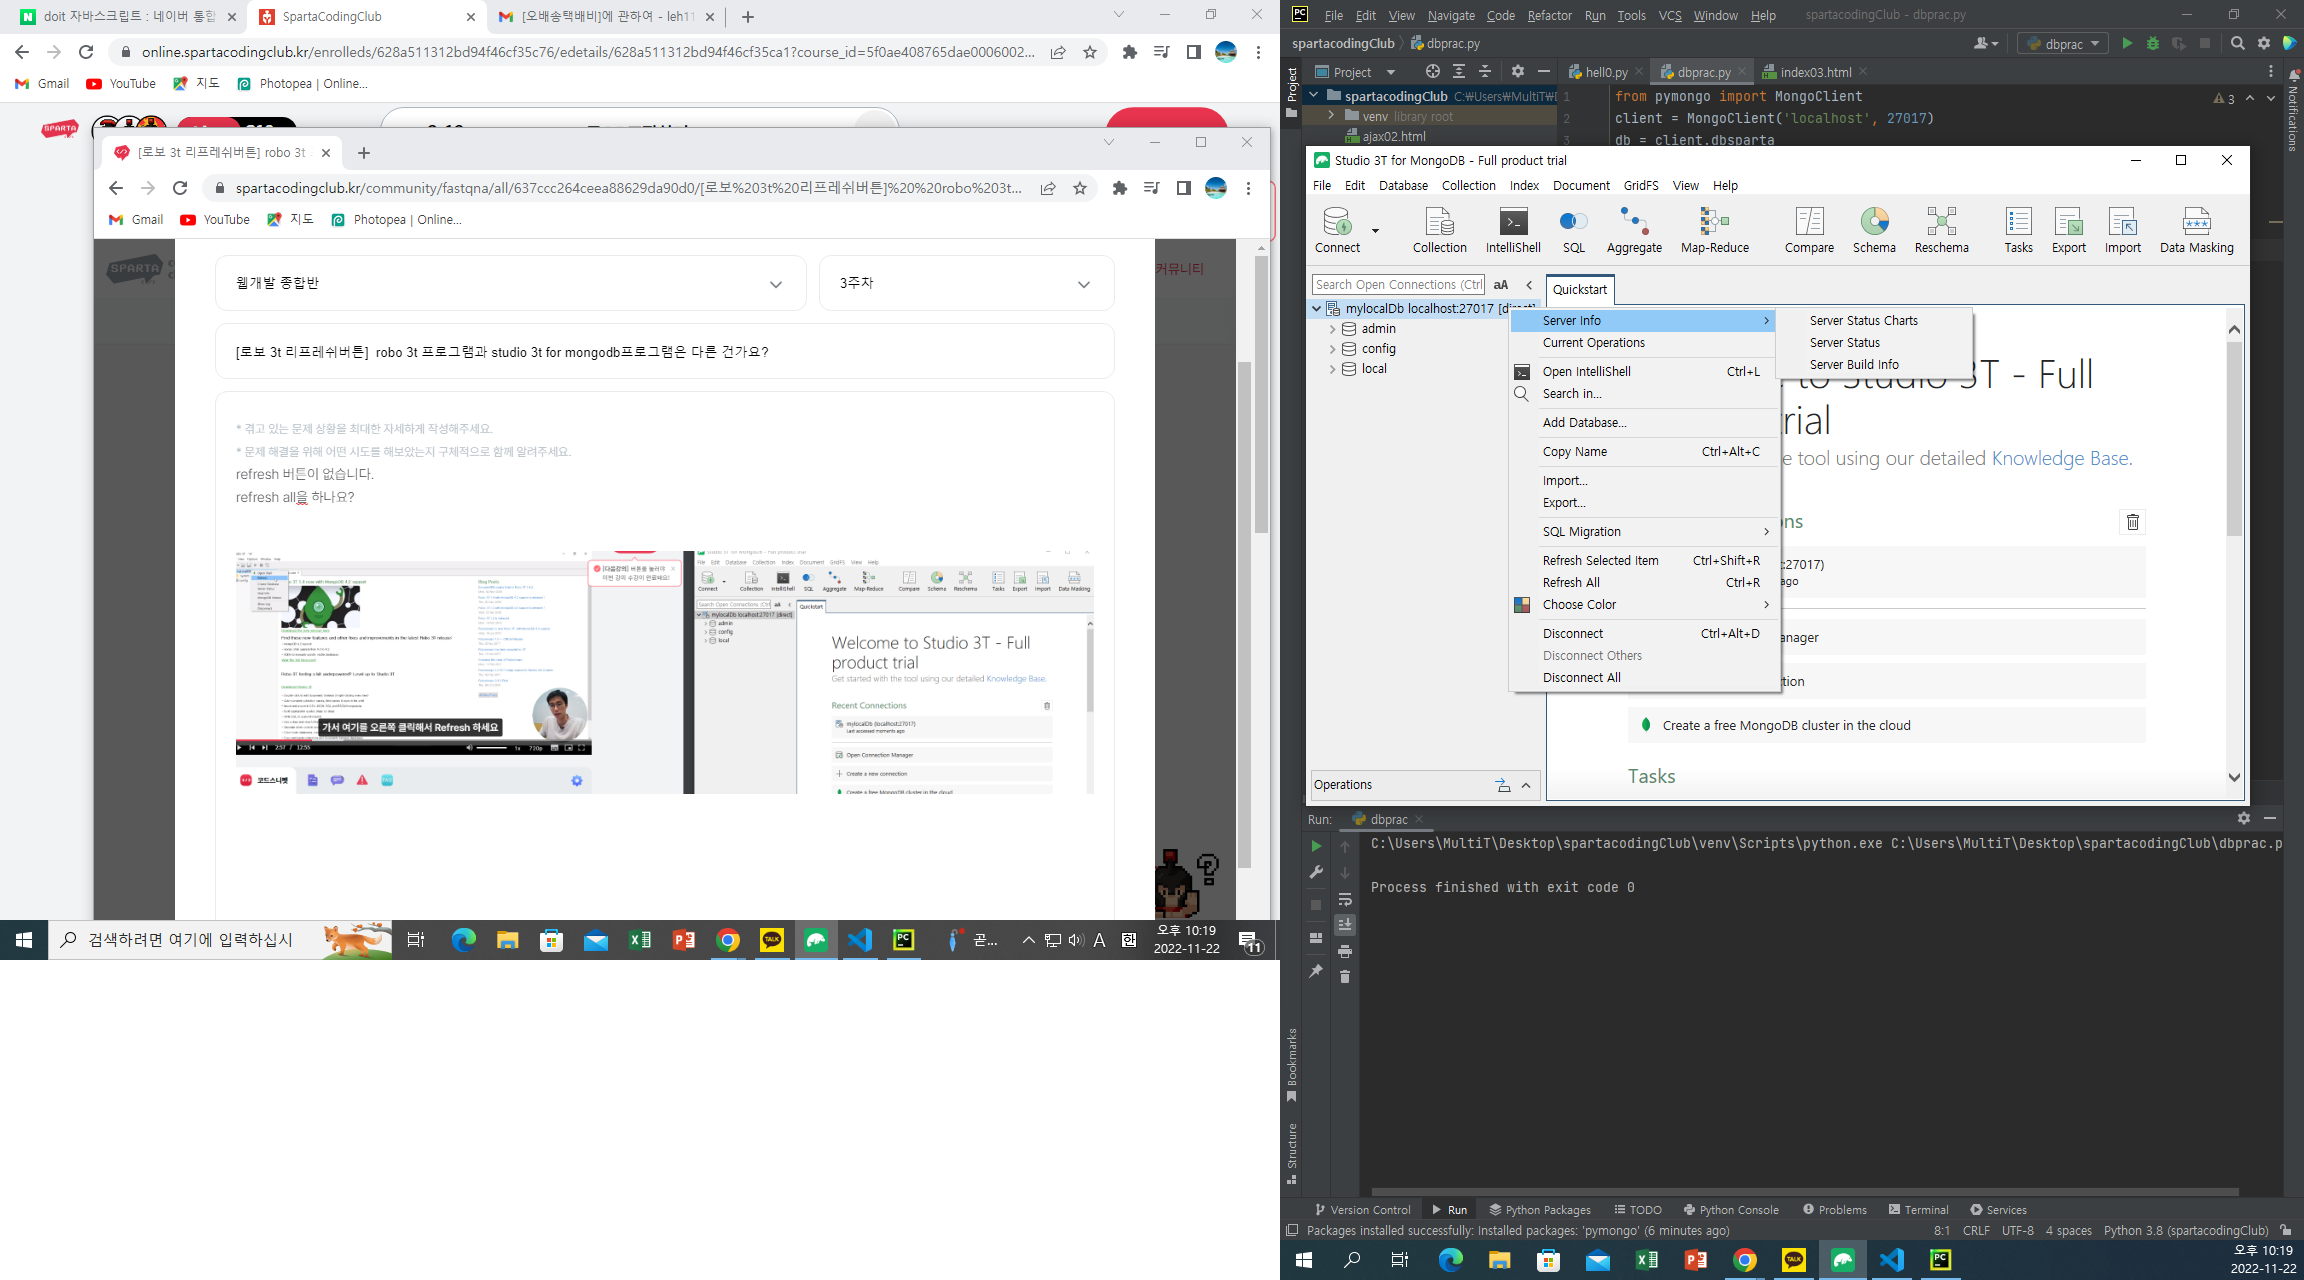Click the Search Open Connections field
The height and width of the screenshot is (1280, 2304).
click(x=1398, y=285)
